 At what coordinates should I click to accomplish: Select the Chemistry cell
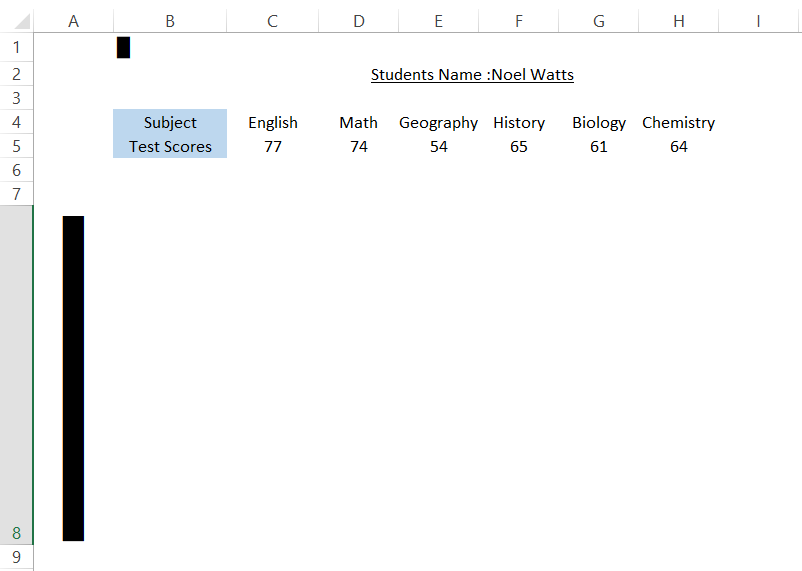(678, 122)
